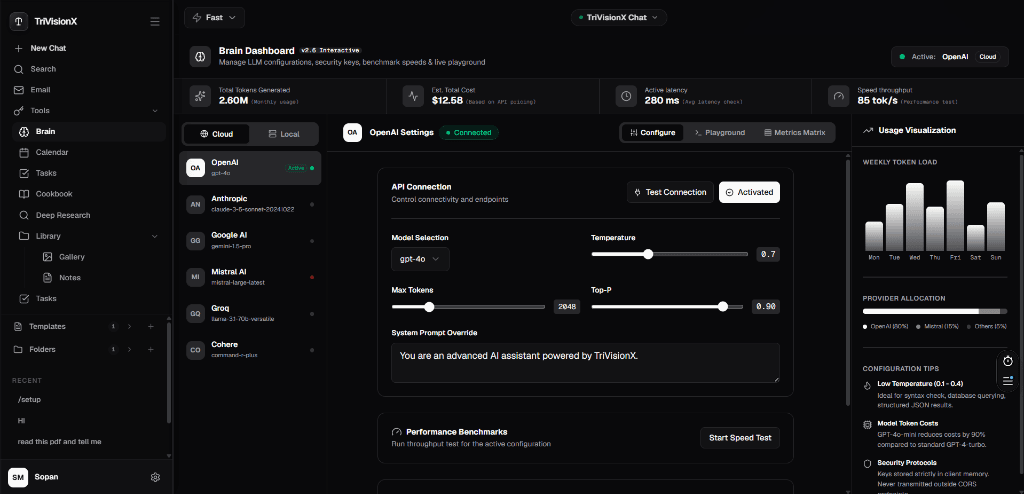Viewport: 1024px width, 494px height.
Task: Add a new template with plus icon
Action: [150, 326]
